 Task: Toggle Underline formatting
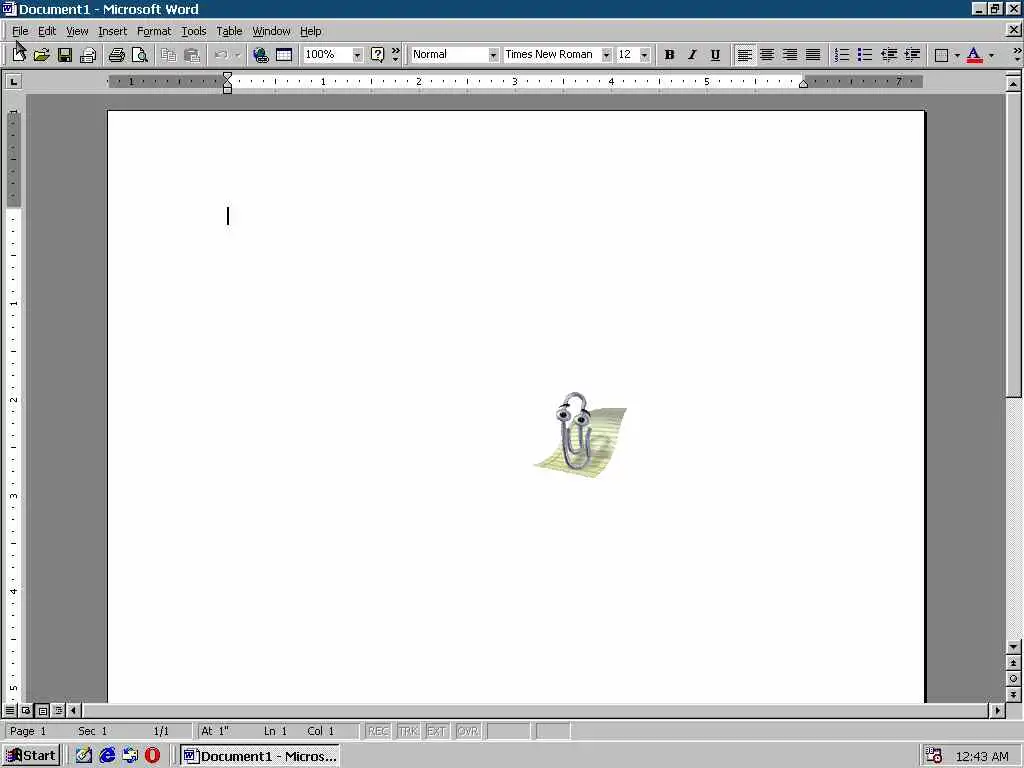pyautogui.click(x=715, y=55)
